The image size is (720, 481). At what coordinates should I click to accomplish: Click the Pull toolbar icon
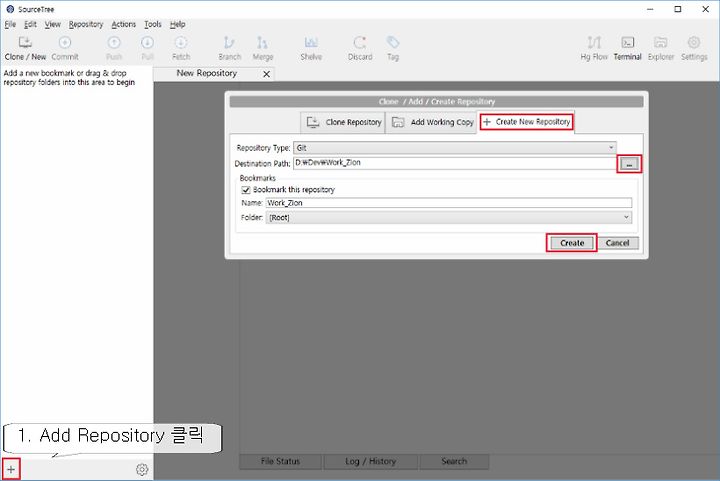point(147,43)
